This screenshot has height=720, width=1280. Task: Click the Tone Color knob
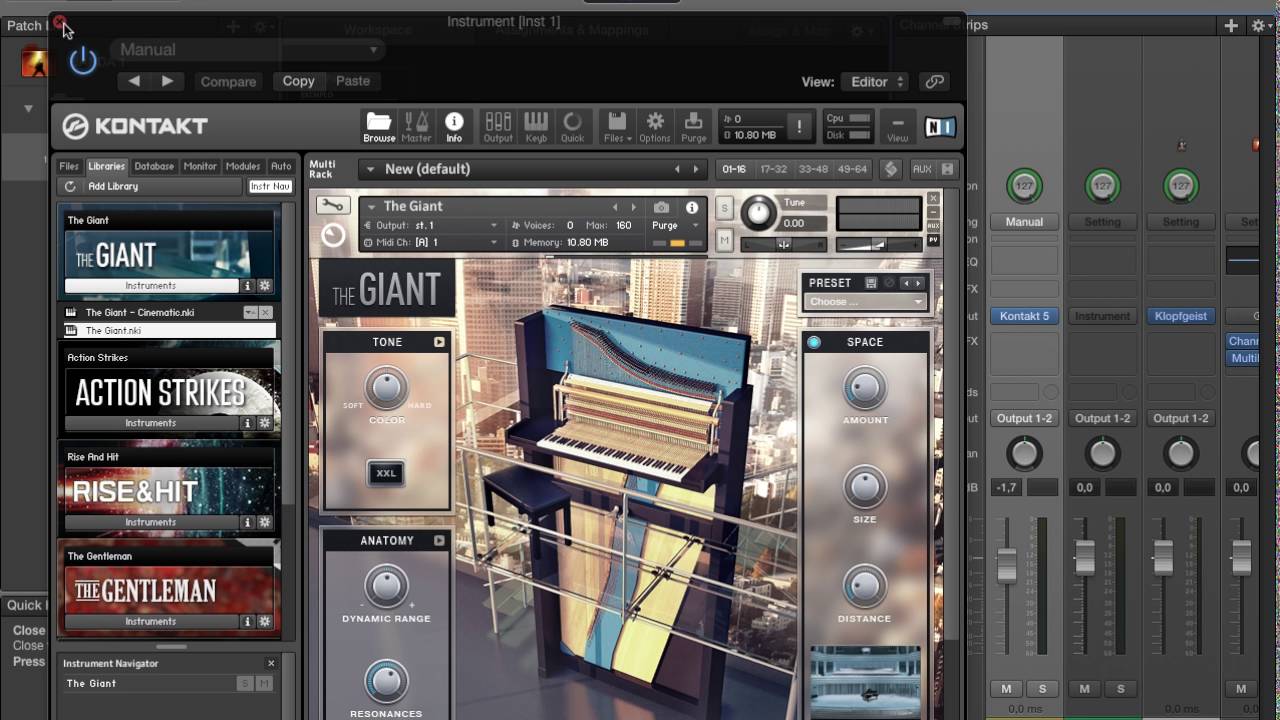386,387
